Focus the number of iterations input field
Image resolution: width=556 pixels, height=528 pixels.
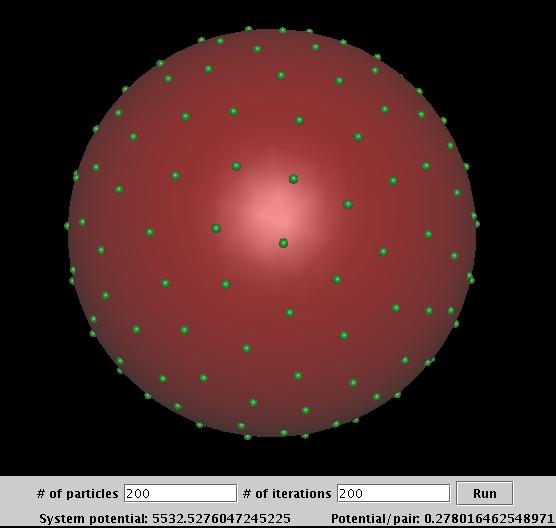pos(394,493)
